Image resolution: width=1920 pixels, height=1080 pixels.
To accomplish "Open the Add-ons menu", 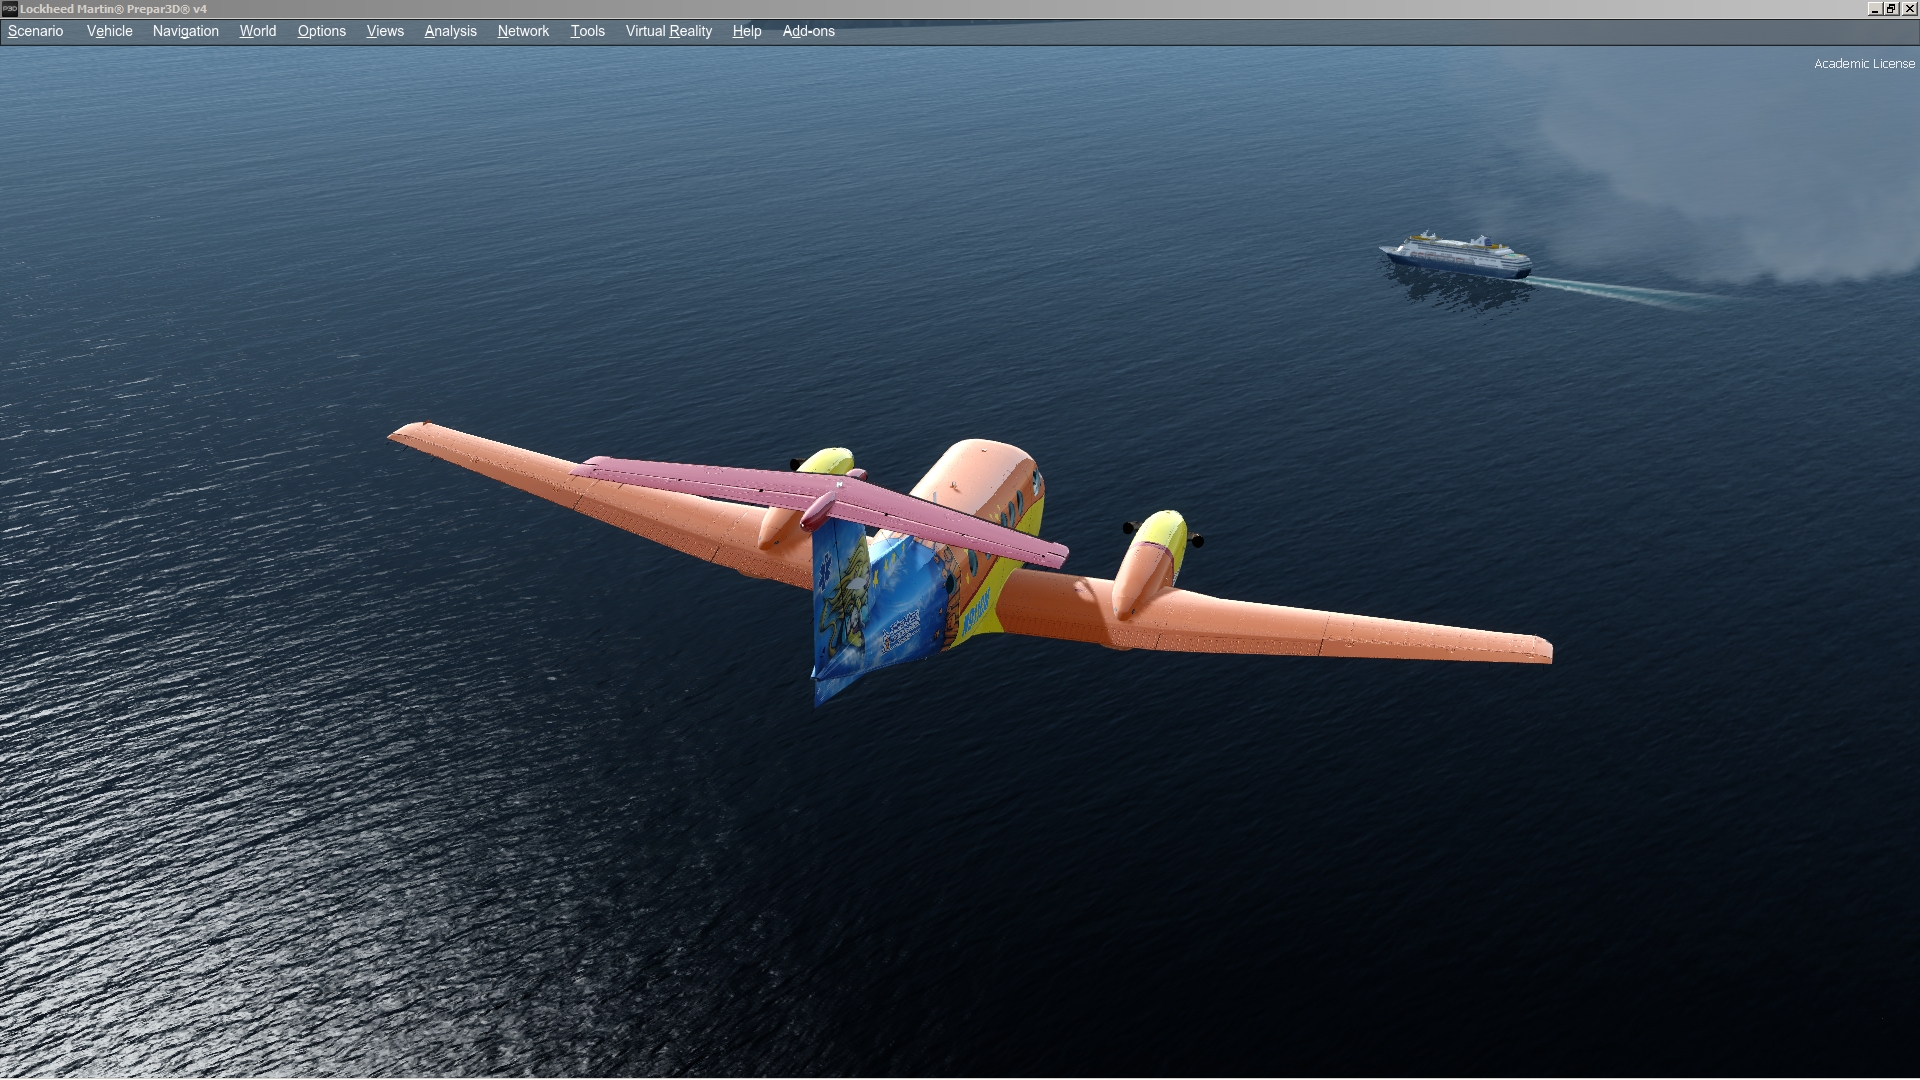I will coord(808,31).
